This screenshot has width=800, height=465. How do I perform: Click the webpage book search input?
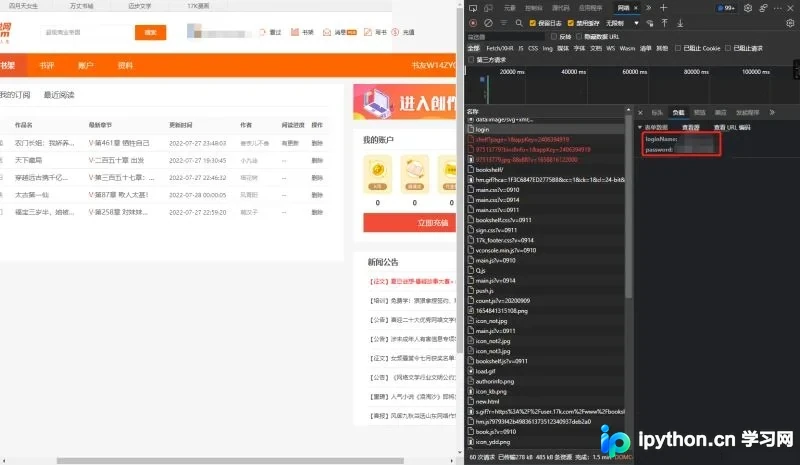coord(88,32)
